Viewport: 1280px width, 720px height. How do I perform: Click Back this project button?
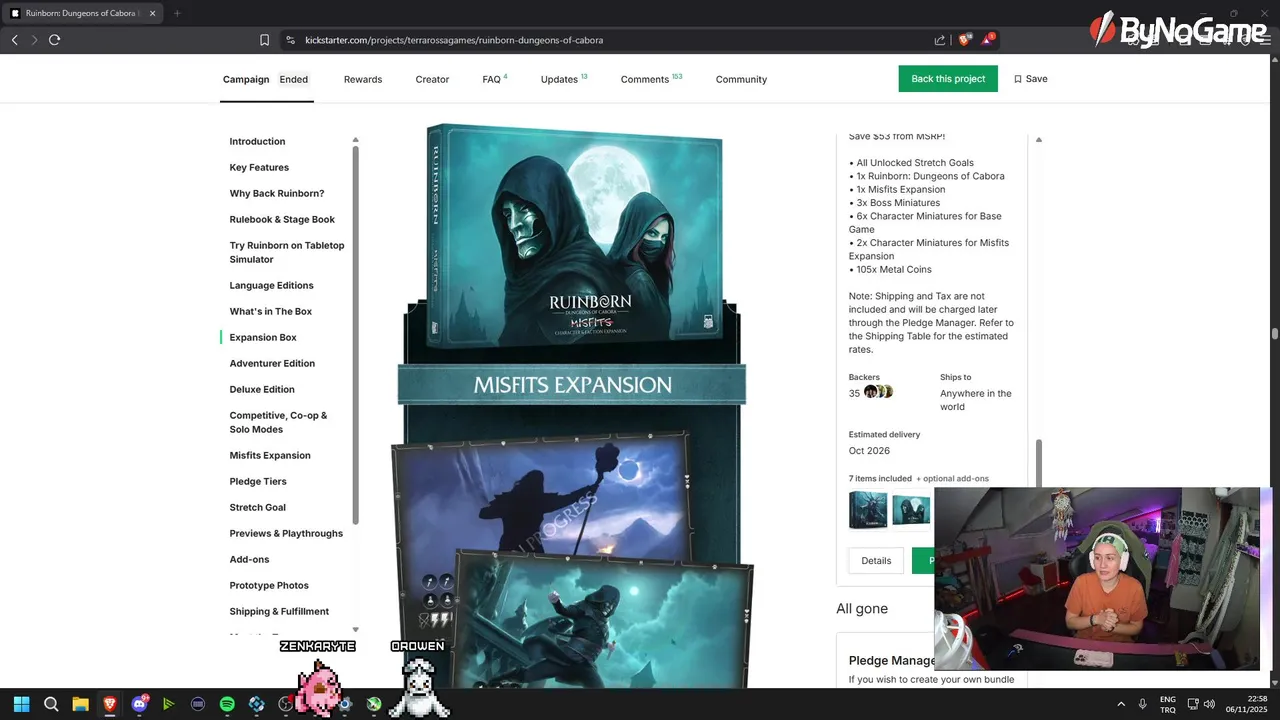948,79
